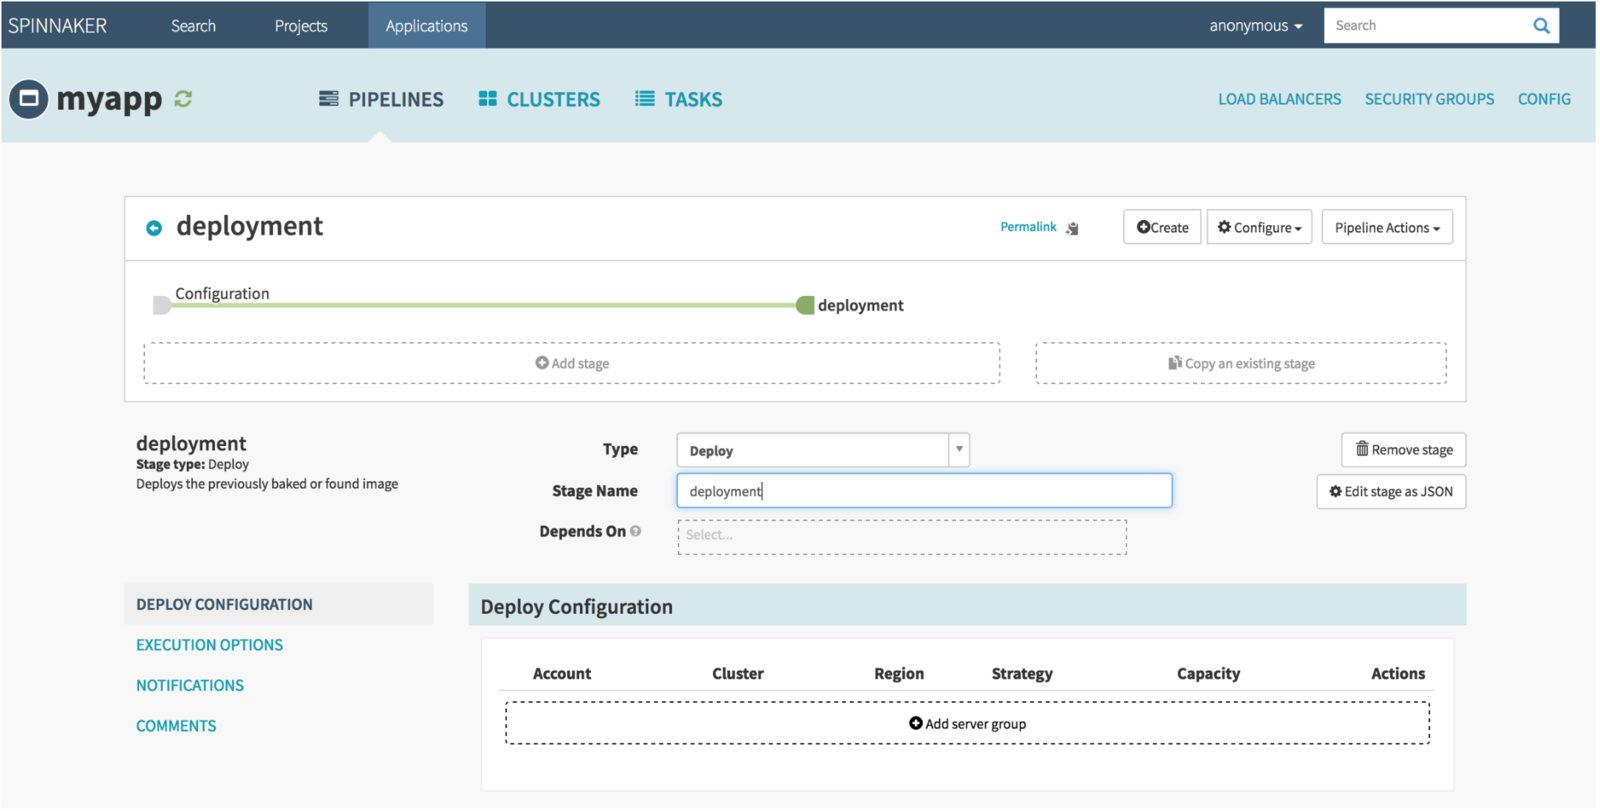The width and height of the screenshot is (1600, 811).
Task: Click the Actions column header
Action: click(1398, 674)
